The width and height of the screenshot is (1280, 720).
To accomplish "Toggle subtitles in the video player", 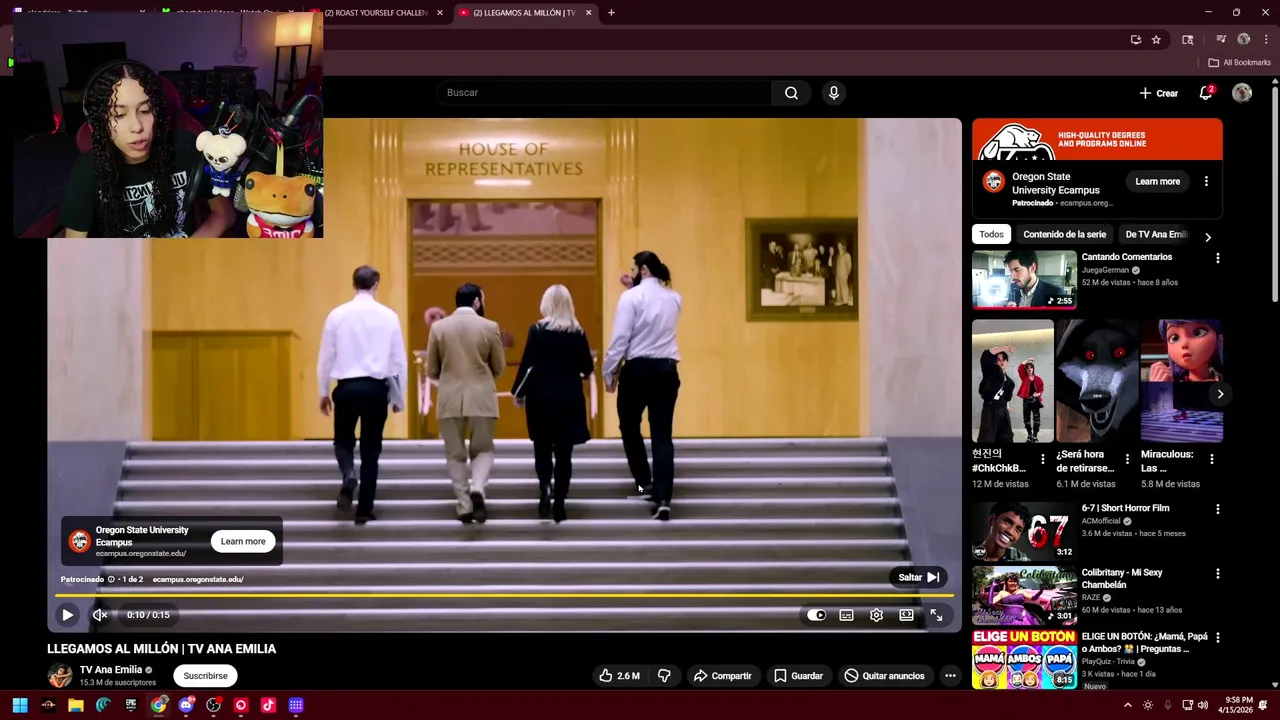I will [846, 615].
